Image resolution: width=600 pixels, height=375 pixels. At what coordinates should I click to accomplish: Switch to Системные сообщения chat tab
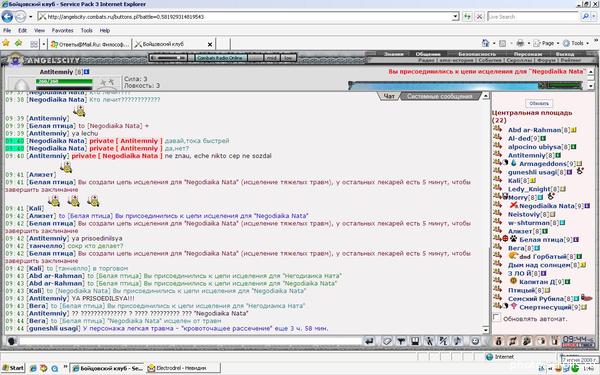439,96
